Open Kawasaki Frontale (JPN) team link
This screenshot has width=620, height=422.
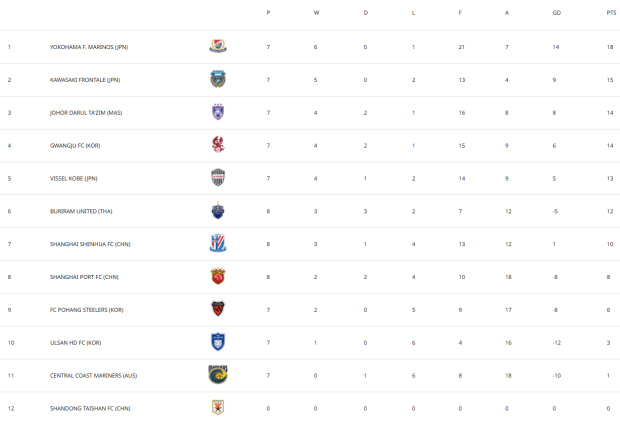[x=85, y=80]
